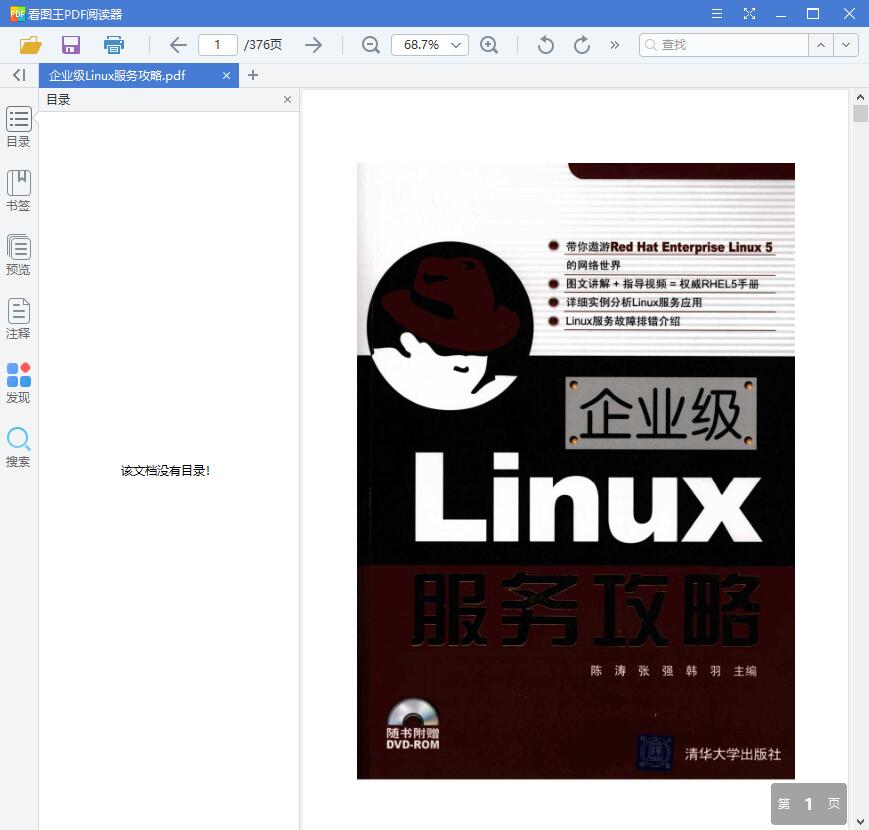869x830 pixels.
Task: Print the document with the printer icon
Action: (x=114, y=45)
